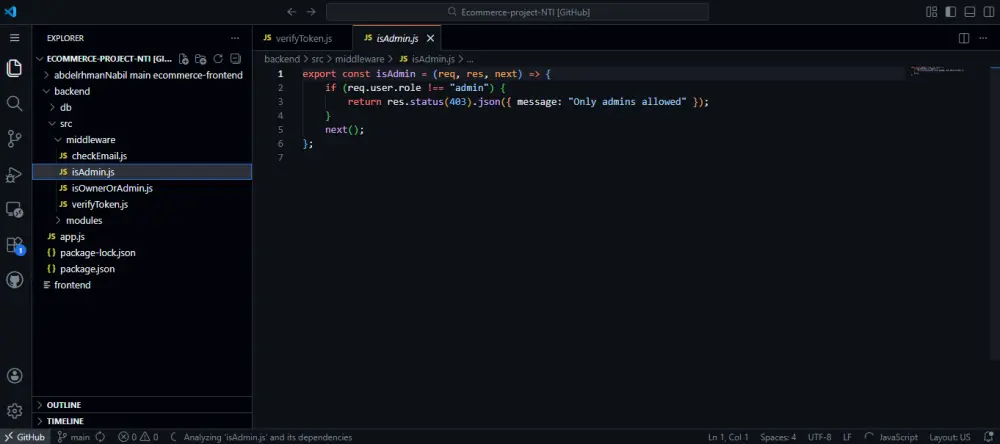
Task: Open the Accounts menu
Action: point(15,376)
